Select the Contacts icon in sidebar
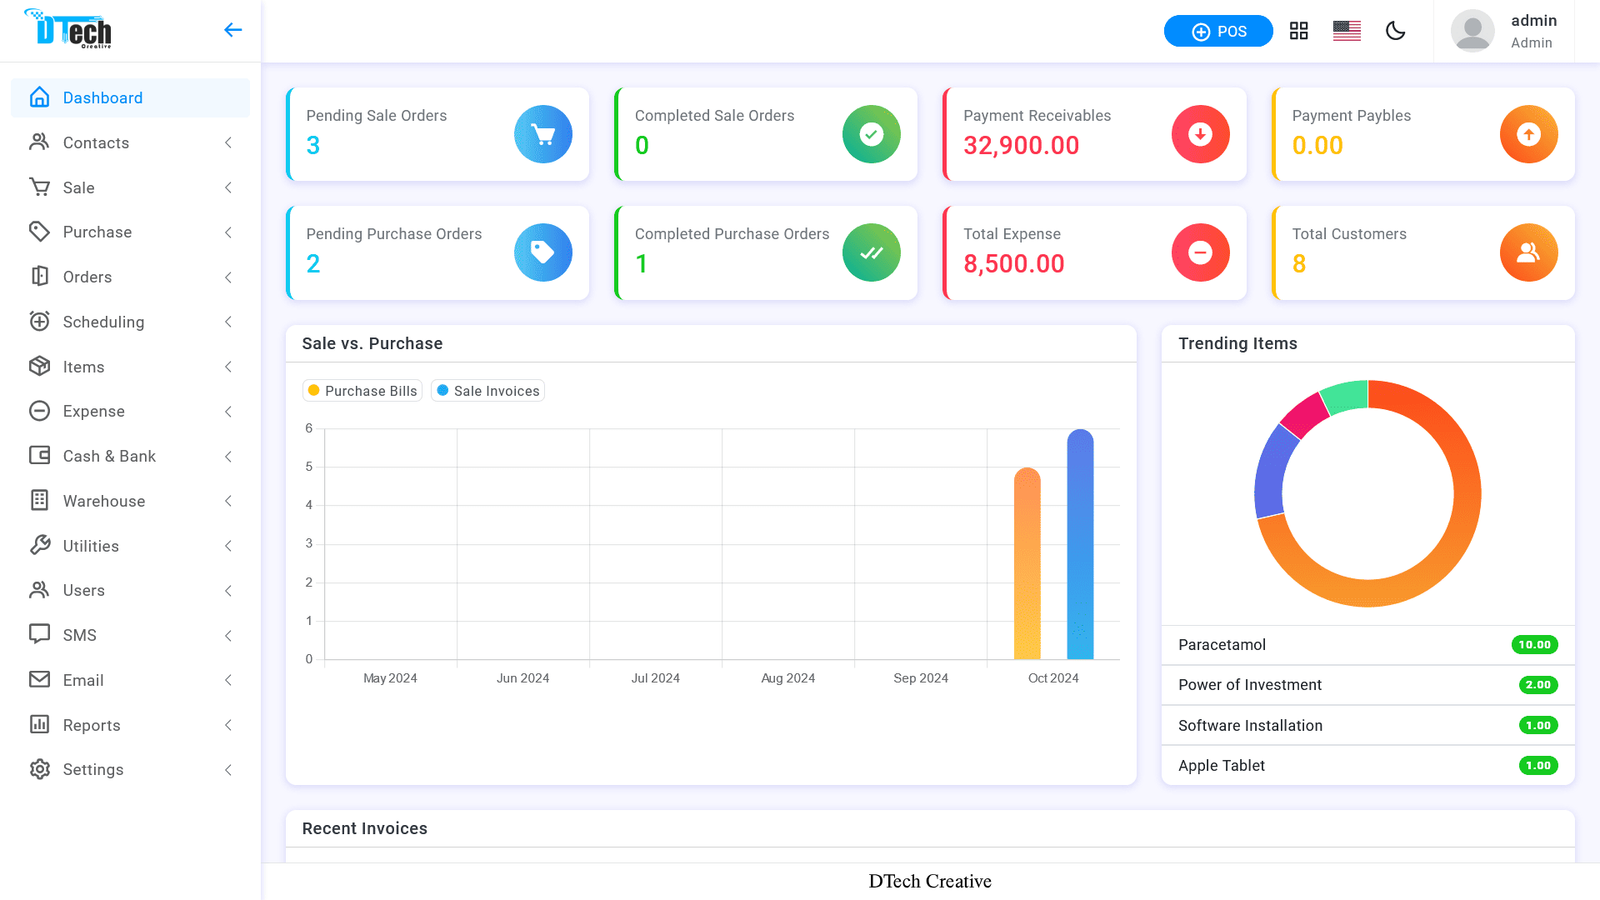The width and height of the screenshot is (1600, 900). (39, 142)
